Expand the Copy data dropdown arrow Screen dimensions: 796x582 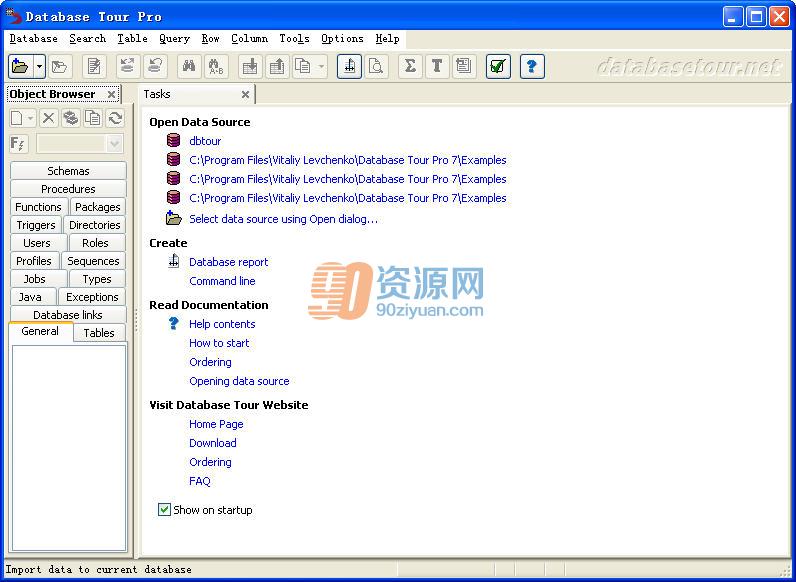coord(321,66)
